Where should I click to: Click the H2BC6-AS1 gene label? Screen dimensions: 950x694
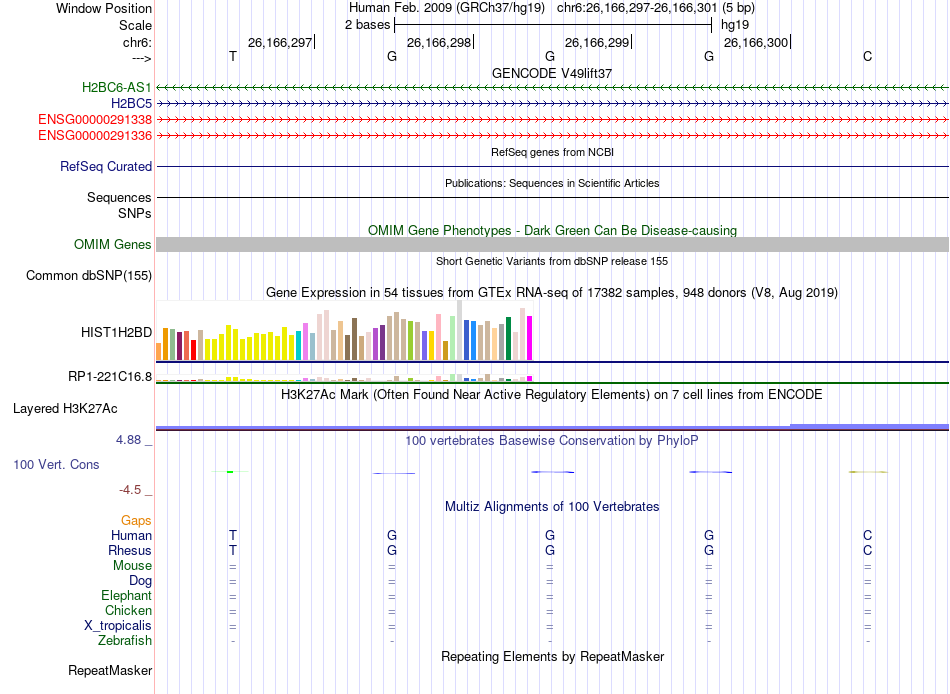point(116,87)
